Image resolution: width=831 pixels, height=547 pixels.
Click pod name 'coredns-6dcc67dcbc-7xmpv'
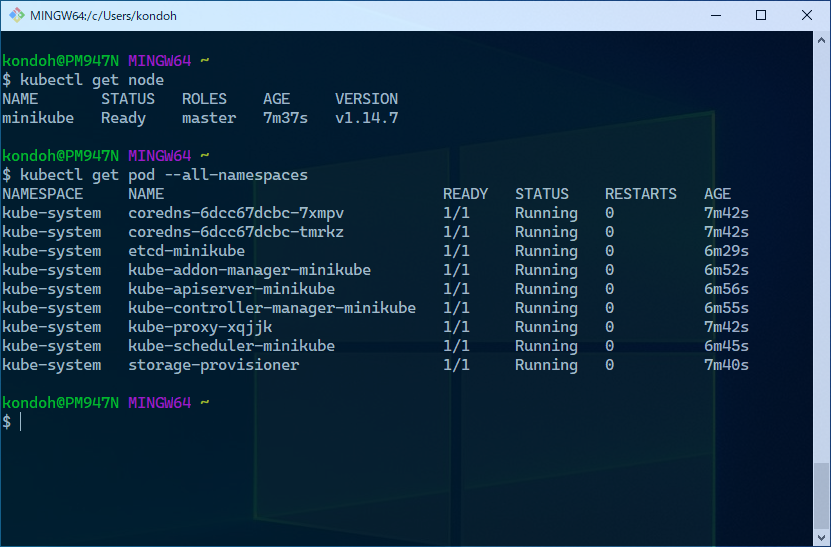[x=236, y=213]
